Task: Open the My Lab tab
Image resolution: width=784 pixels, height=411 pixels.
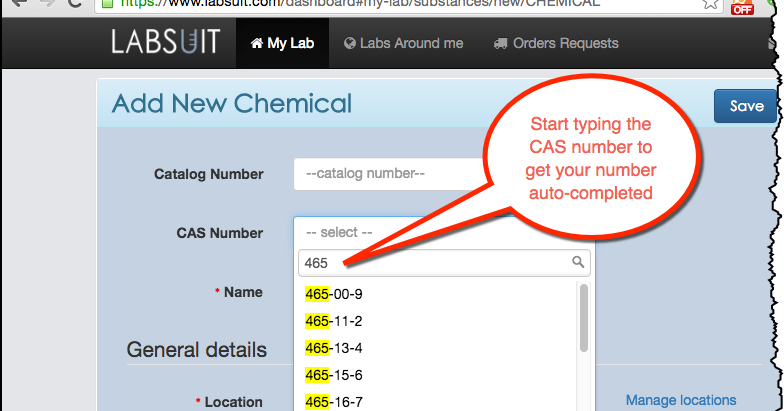Action: click(282, 44)
